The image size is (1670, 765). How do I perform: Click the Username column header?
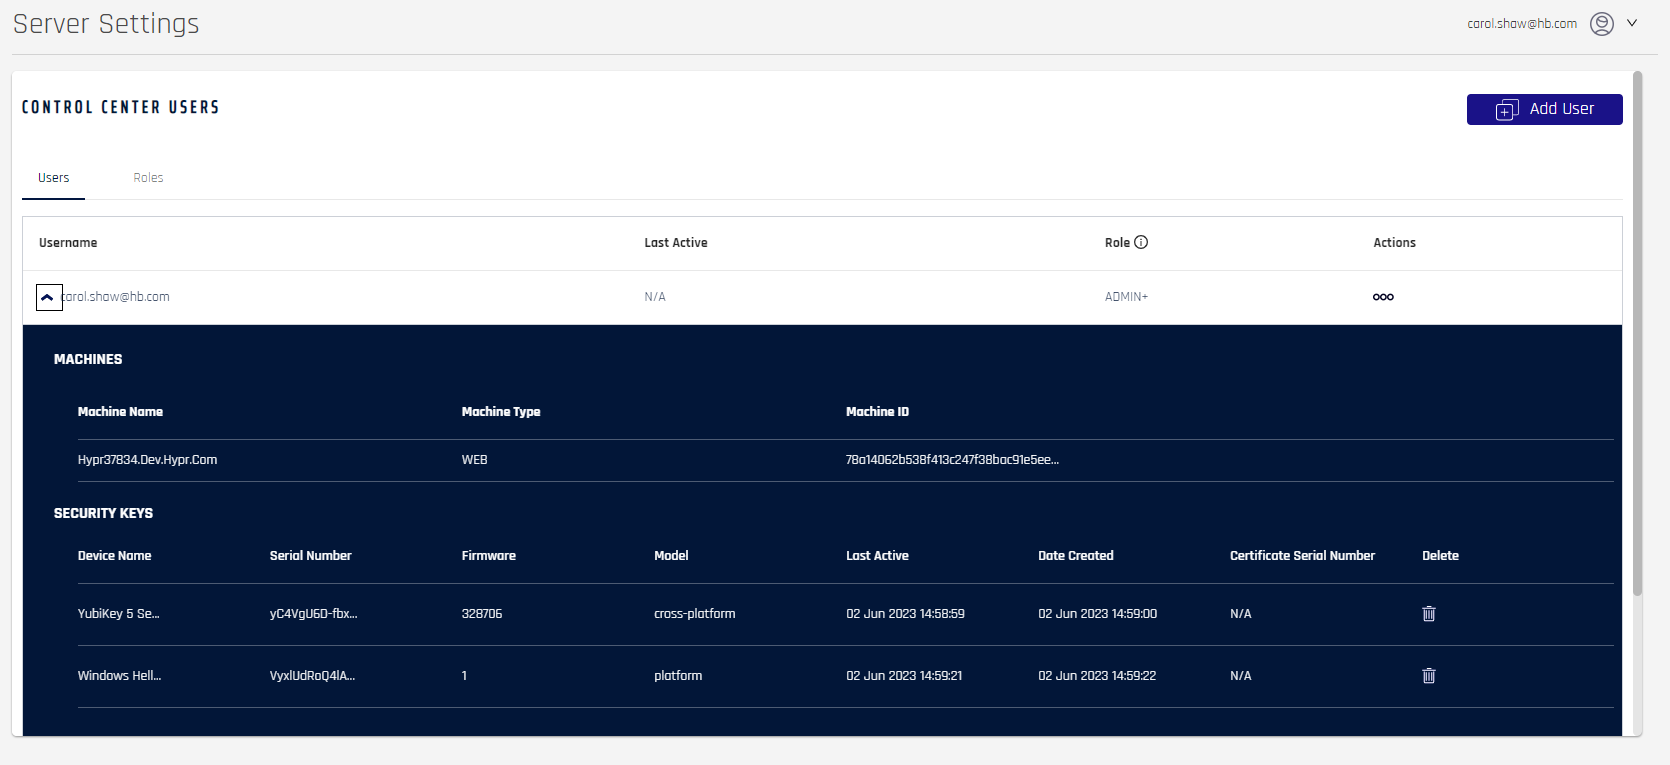pyautogui.click(x=68, y=243)
